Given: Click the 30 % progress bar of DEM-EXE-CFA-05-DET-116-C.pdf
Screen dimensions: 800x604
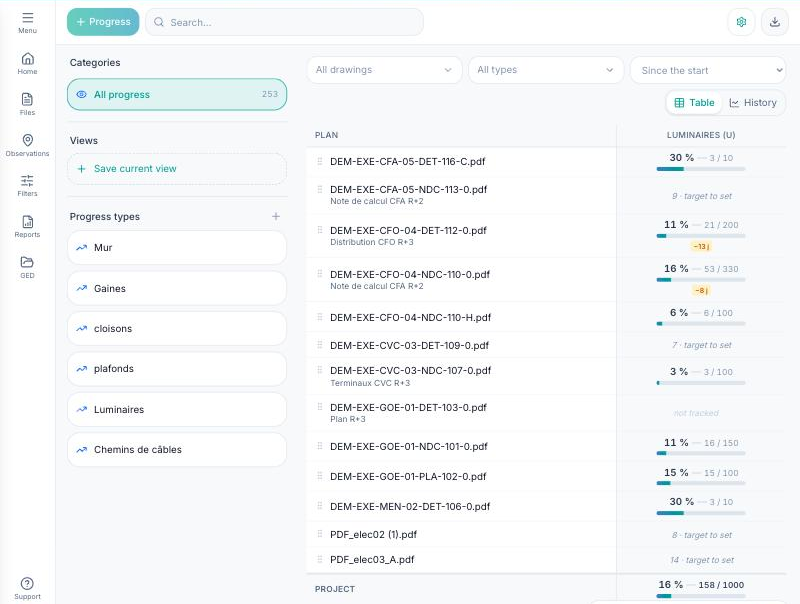Looking at the screenshot, I should tap(701, 169).
